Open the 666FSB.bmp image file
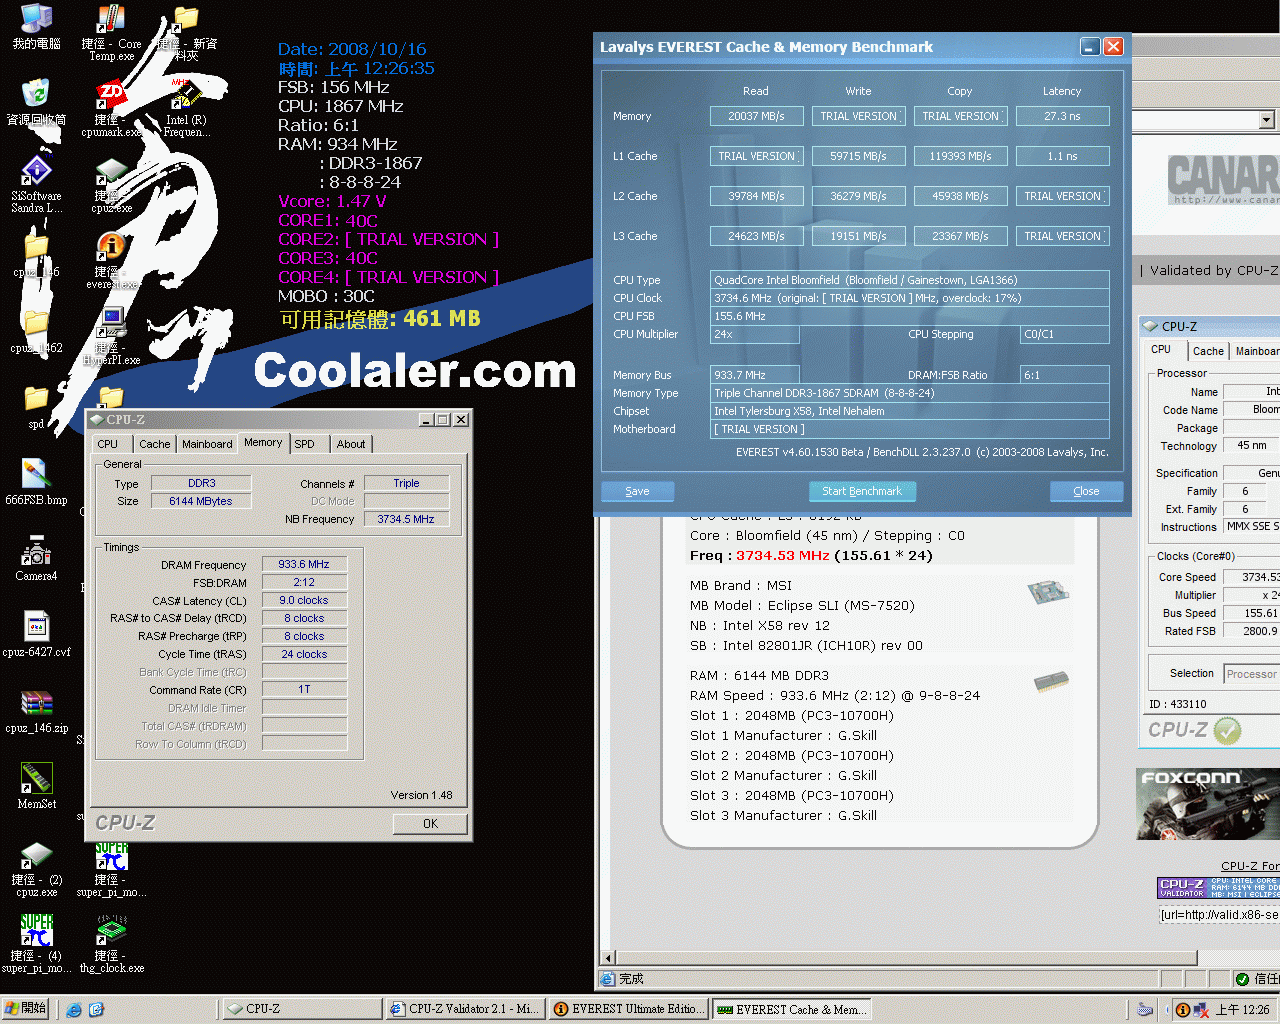1280x1024 pixels. [36, 482]
